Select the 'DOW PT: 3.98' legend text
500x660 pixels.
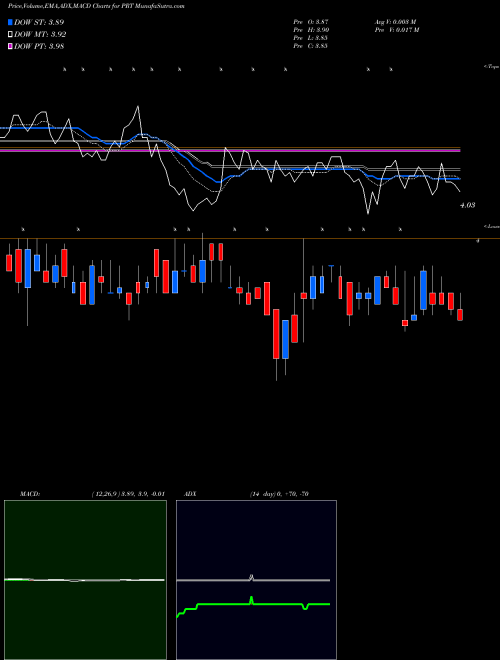39,47
